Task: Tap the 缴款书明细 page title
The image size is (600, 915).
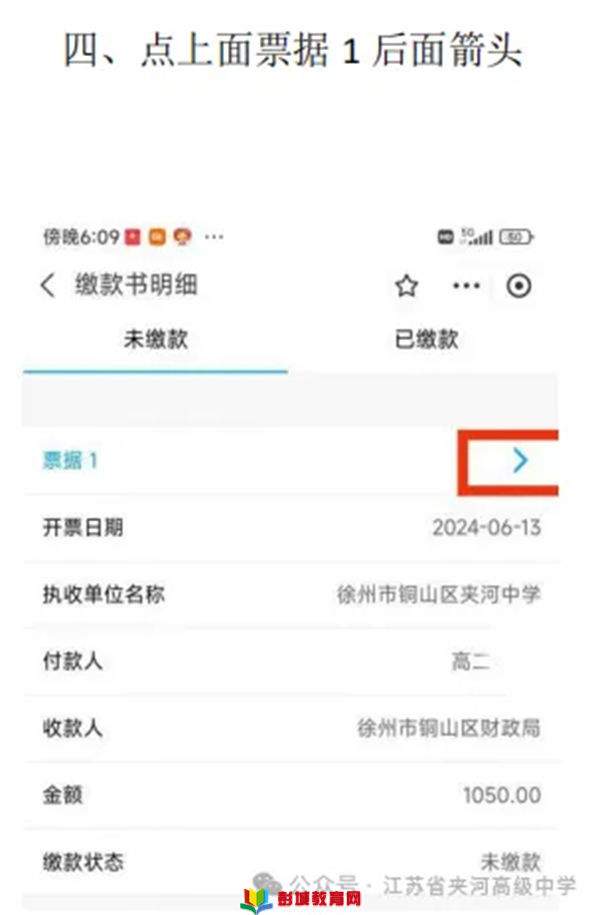Action: coord(136,285)
